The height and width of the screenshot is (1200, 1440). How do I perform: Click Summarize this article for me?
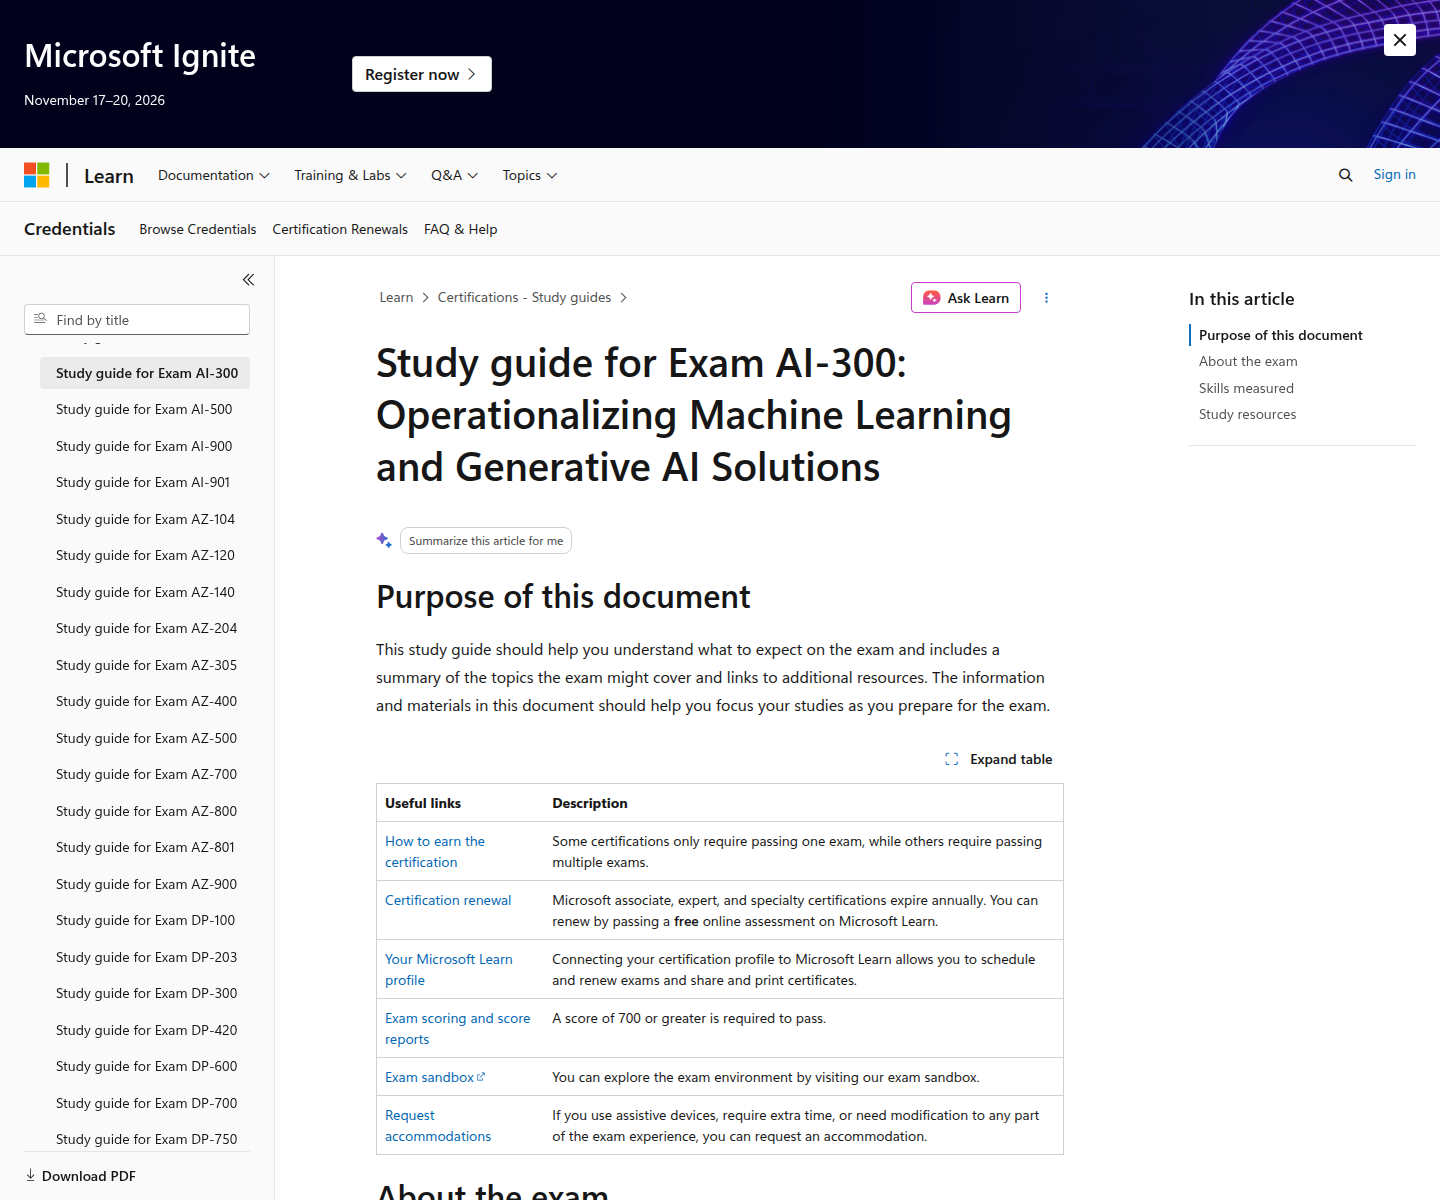pos(486,541)
